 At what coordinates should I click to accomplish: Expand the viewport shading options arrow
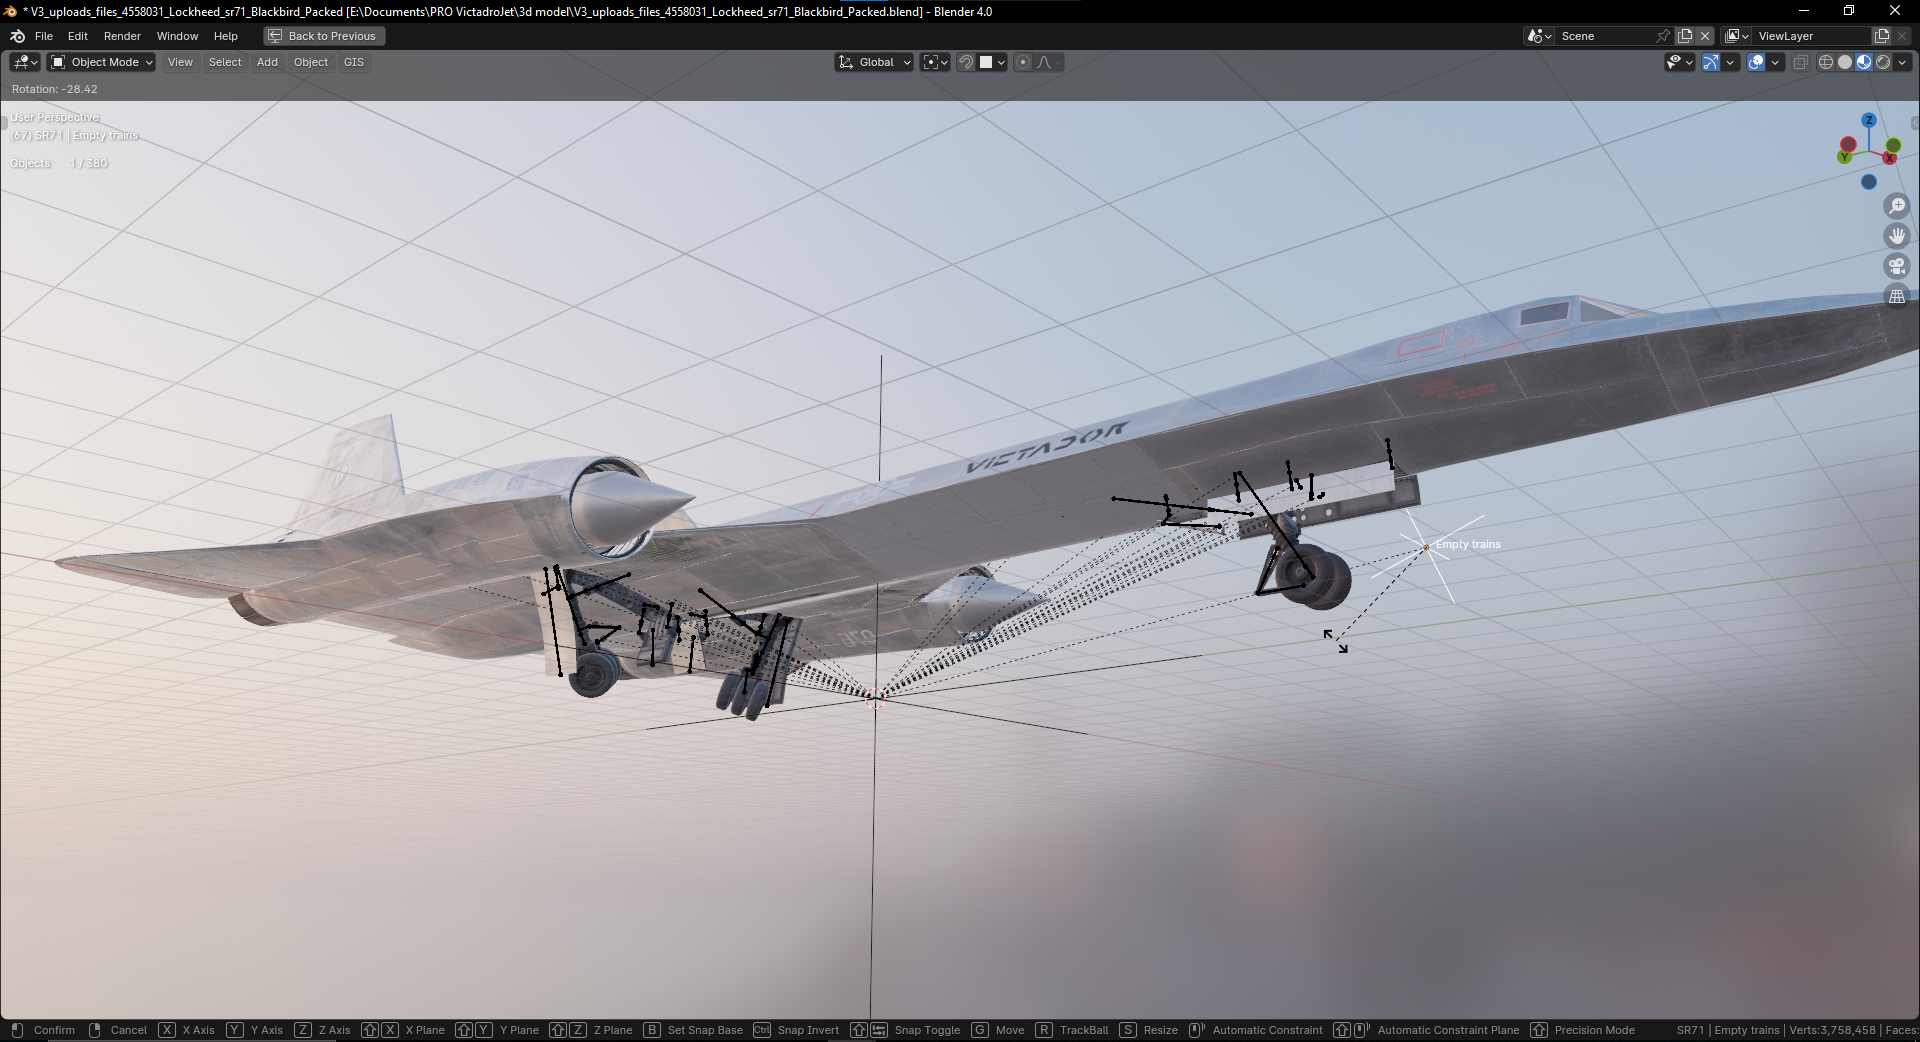(x=1902, y=62)
